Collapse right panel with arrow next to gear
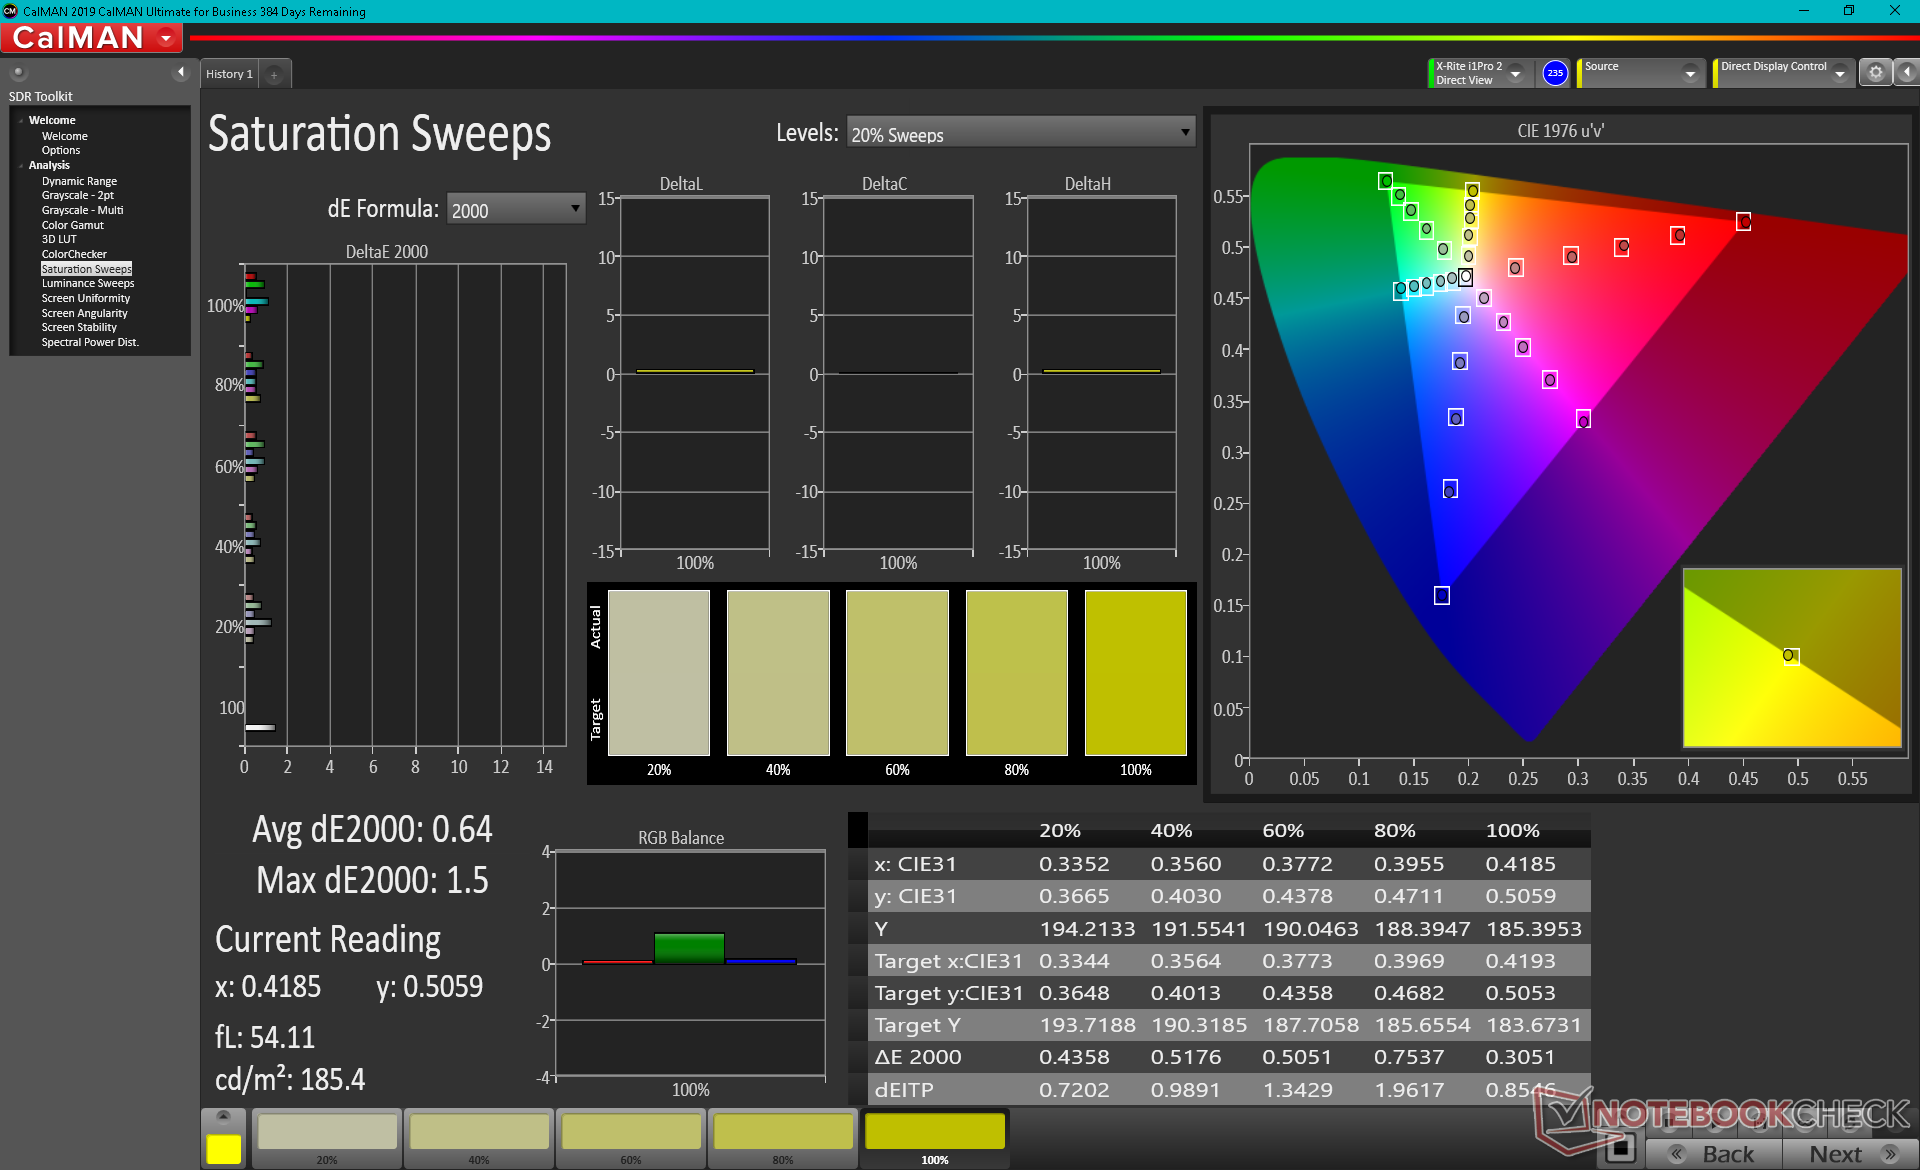The width and height of the screenshot is (1920, 1170). click(x=1907, y=72)
